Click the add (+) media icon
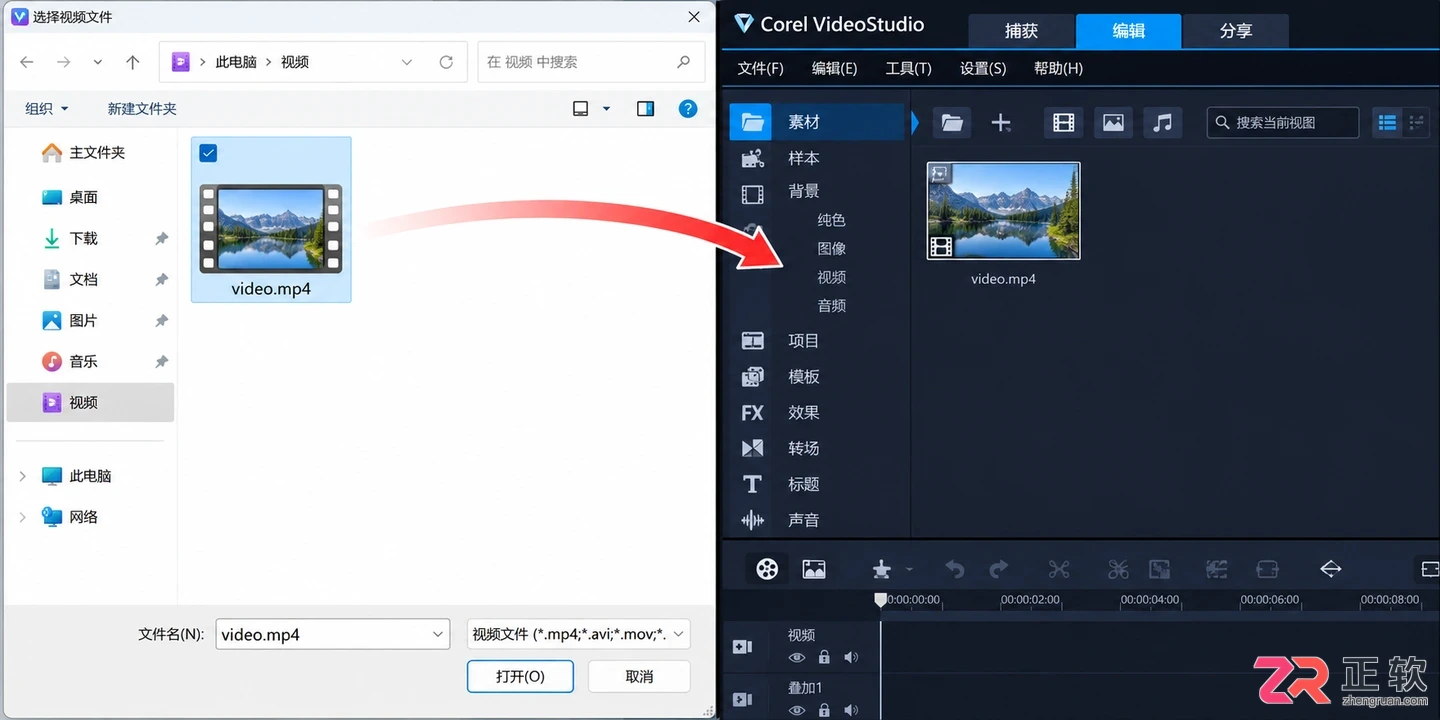 tap(1001, 122)
